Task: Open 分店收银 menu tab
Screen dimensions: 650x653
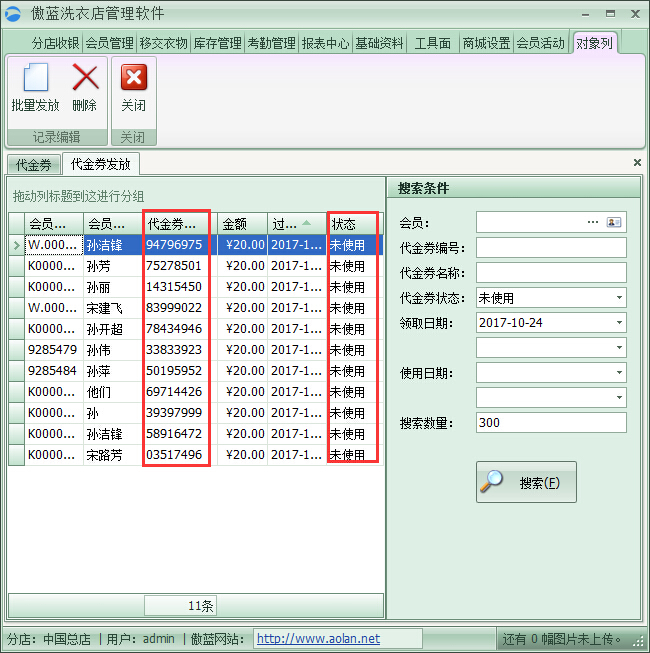Action: (55, 43)
